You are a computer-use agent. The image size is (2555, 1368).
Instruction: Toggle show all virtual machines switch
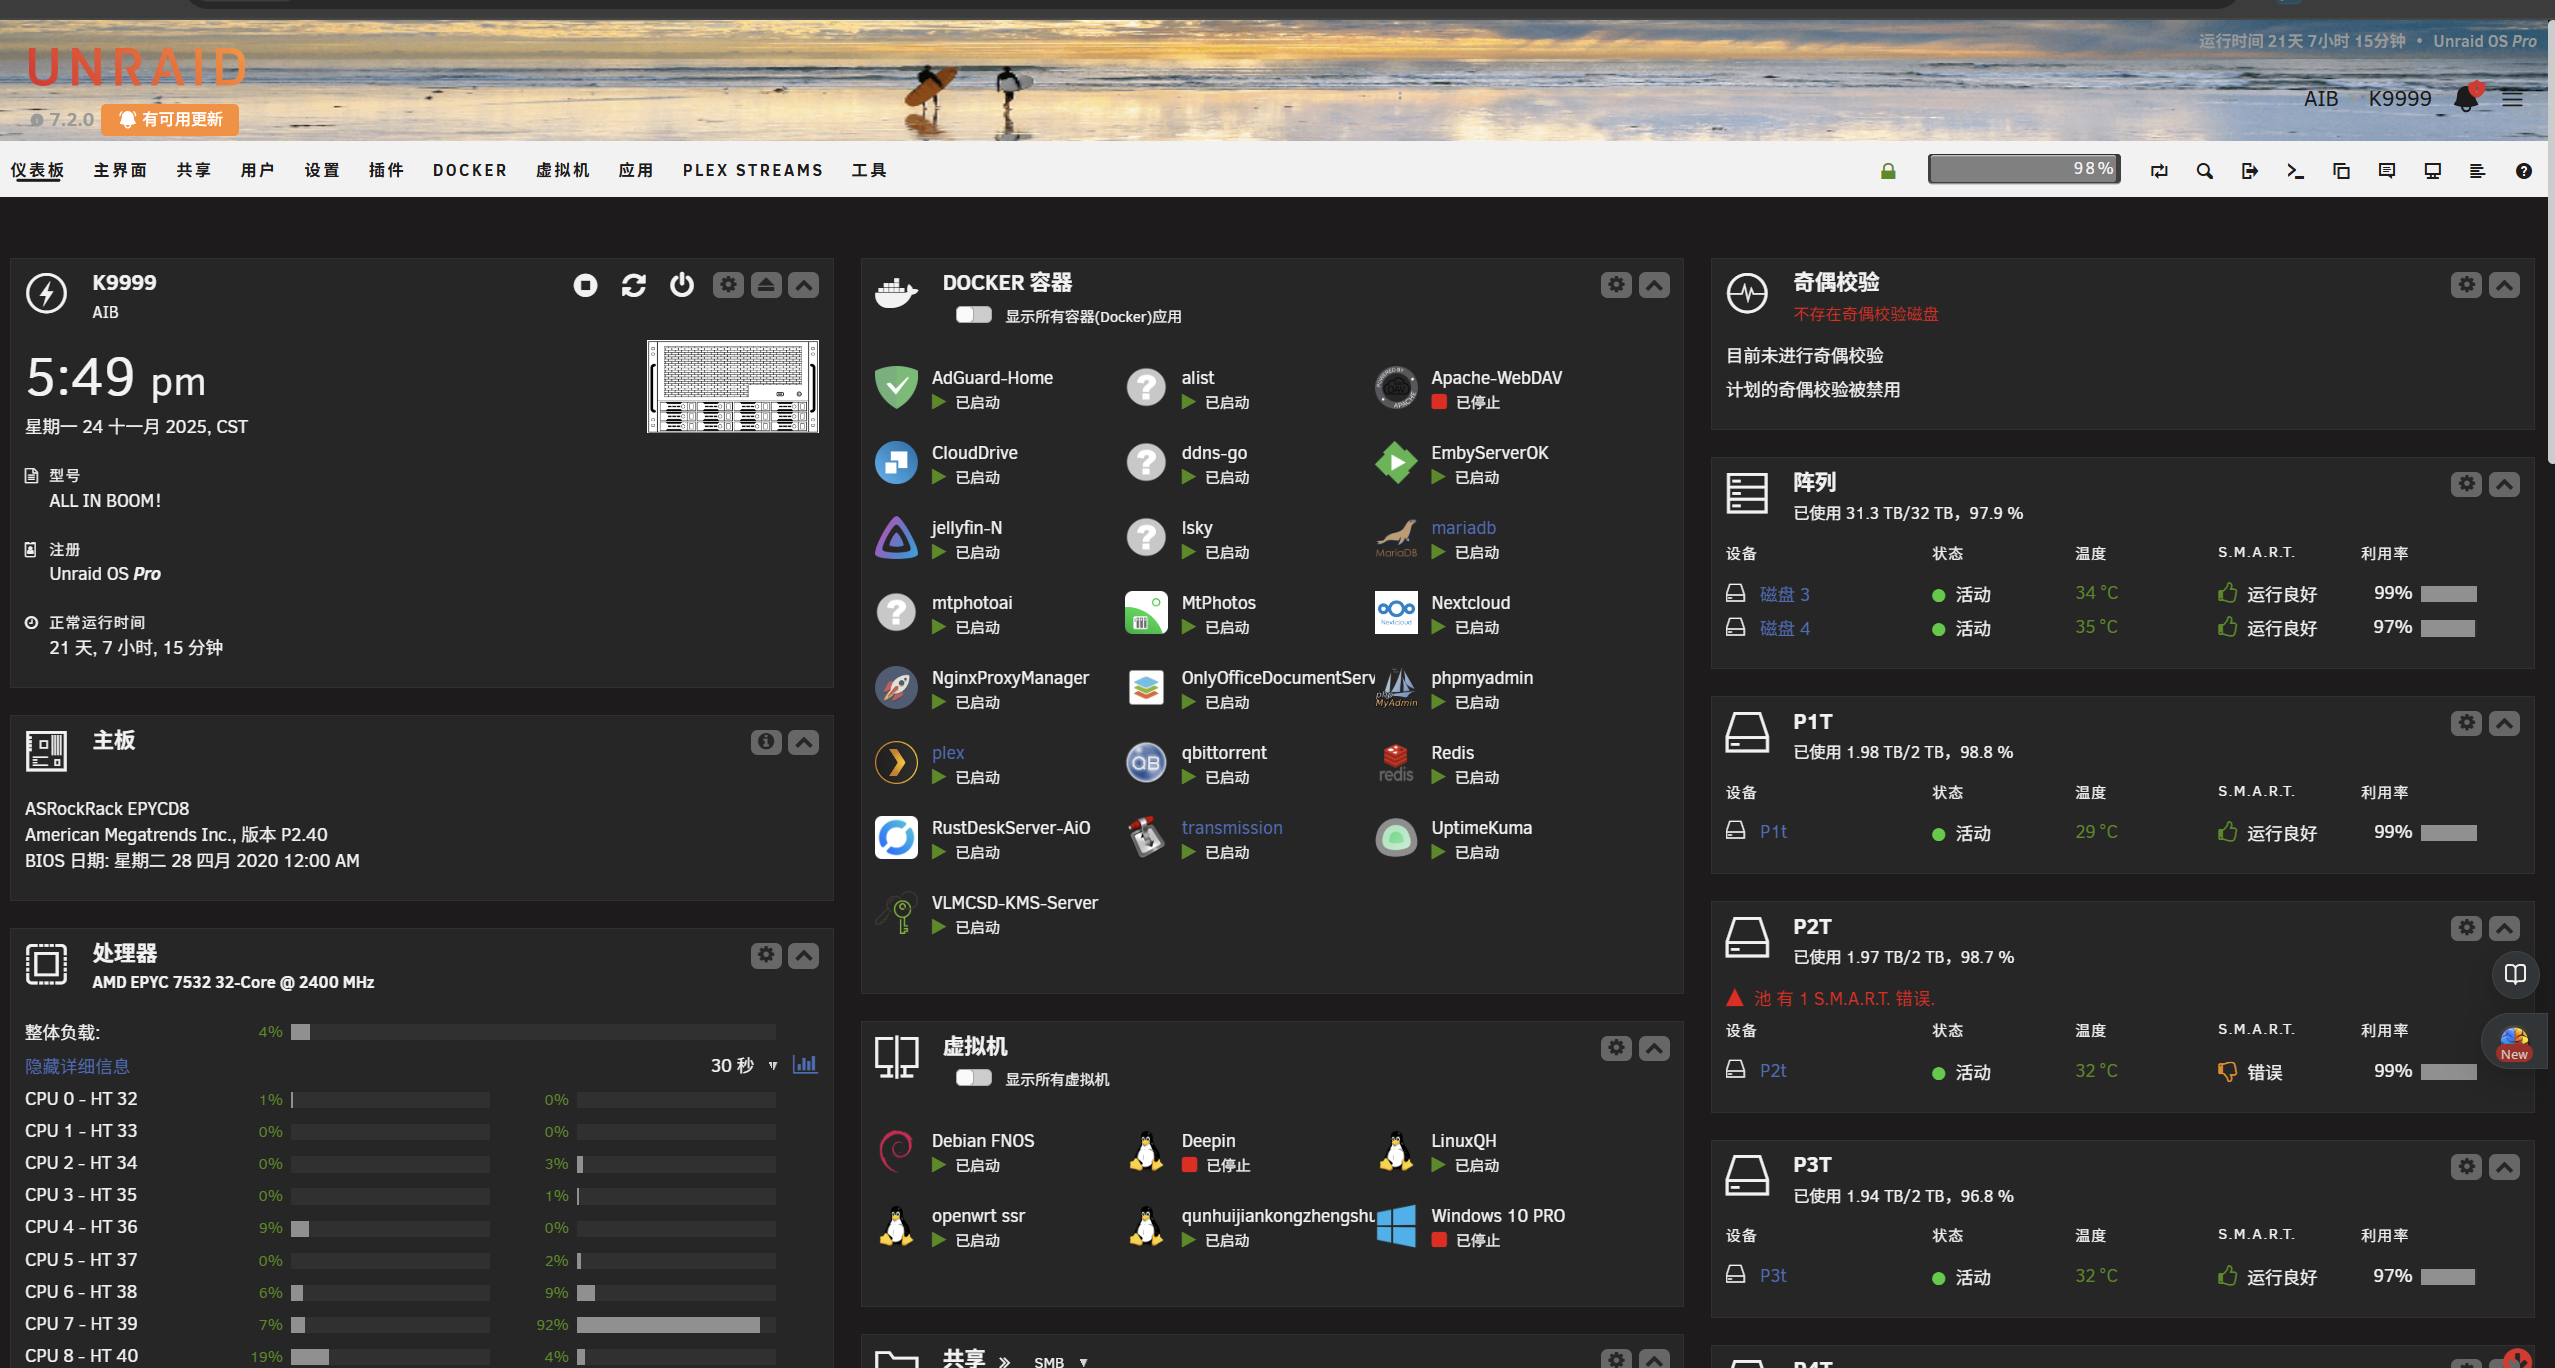(973, 1078)
